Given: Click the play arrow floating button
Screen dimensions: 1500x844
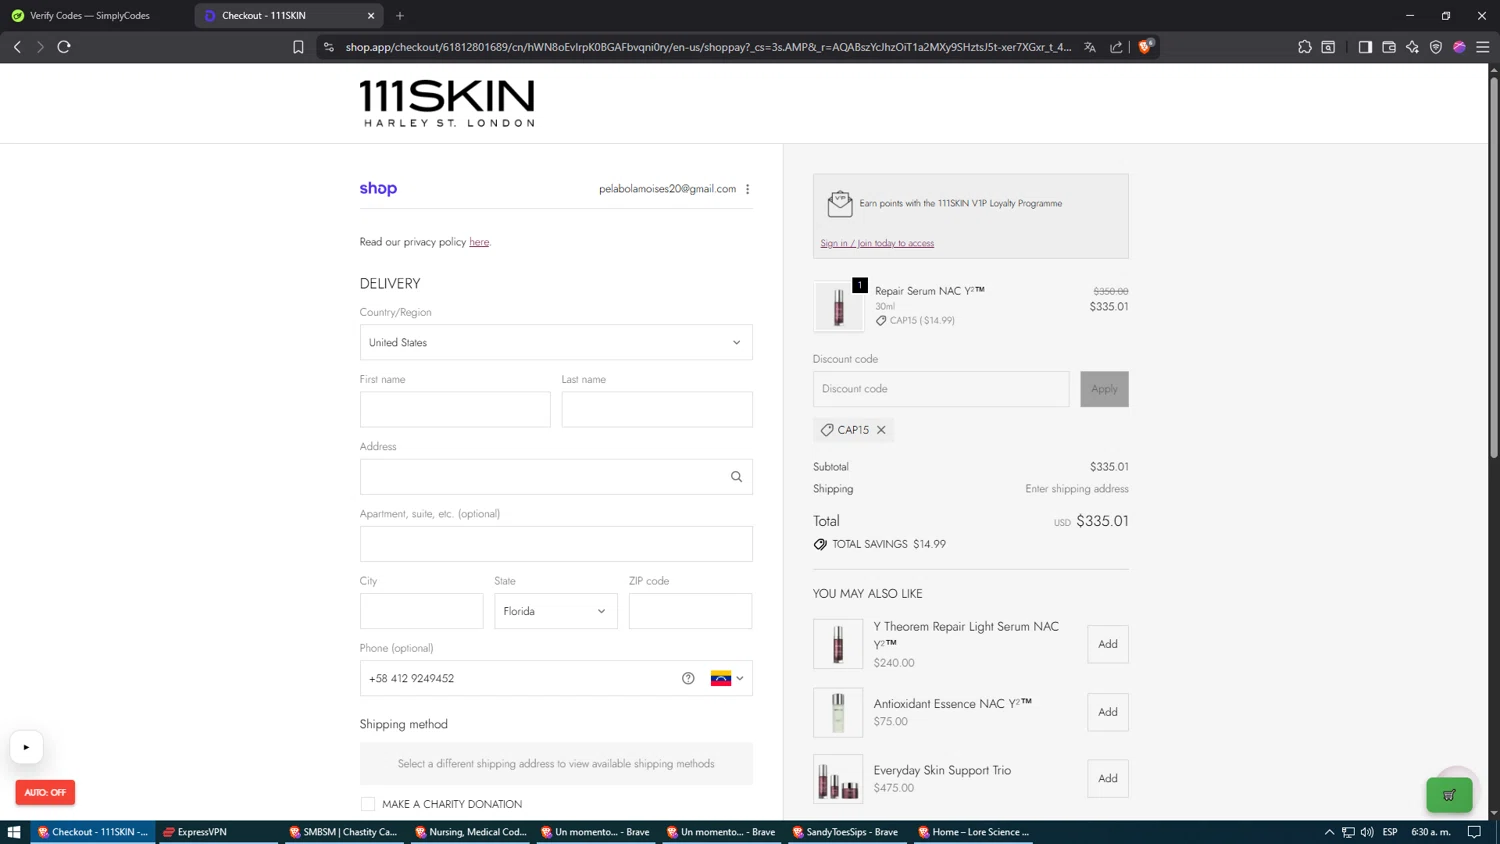Looking at the screenshot, I should coord(26,747).
